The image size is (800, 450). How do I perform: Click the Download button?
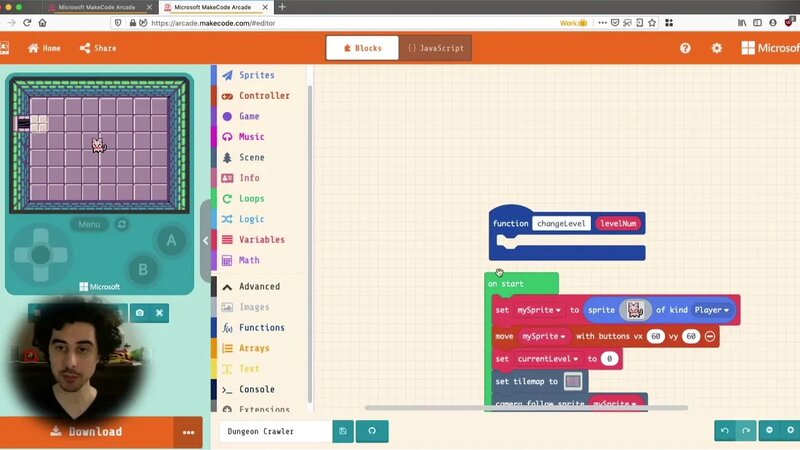point(86,432)
